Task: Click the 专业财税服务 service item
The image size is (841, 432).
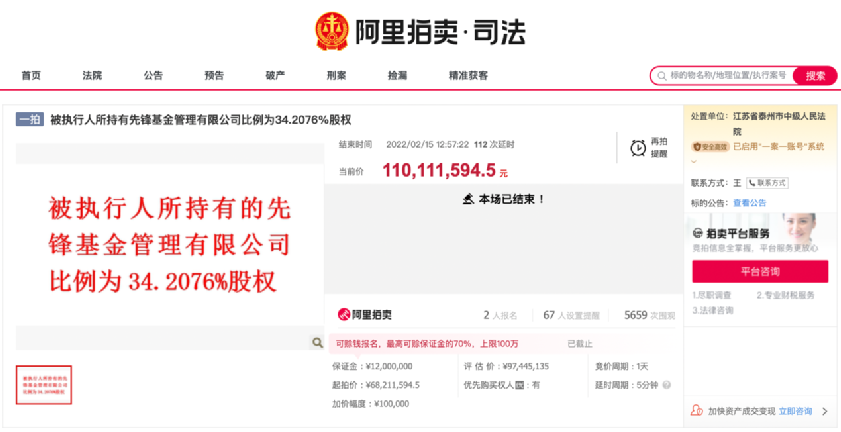Action: (x=786, y=295)
